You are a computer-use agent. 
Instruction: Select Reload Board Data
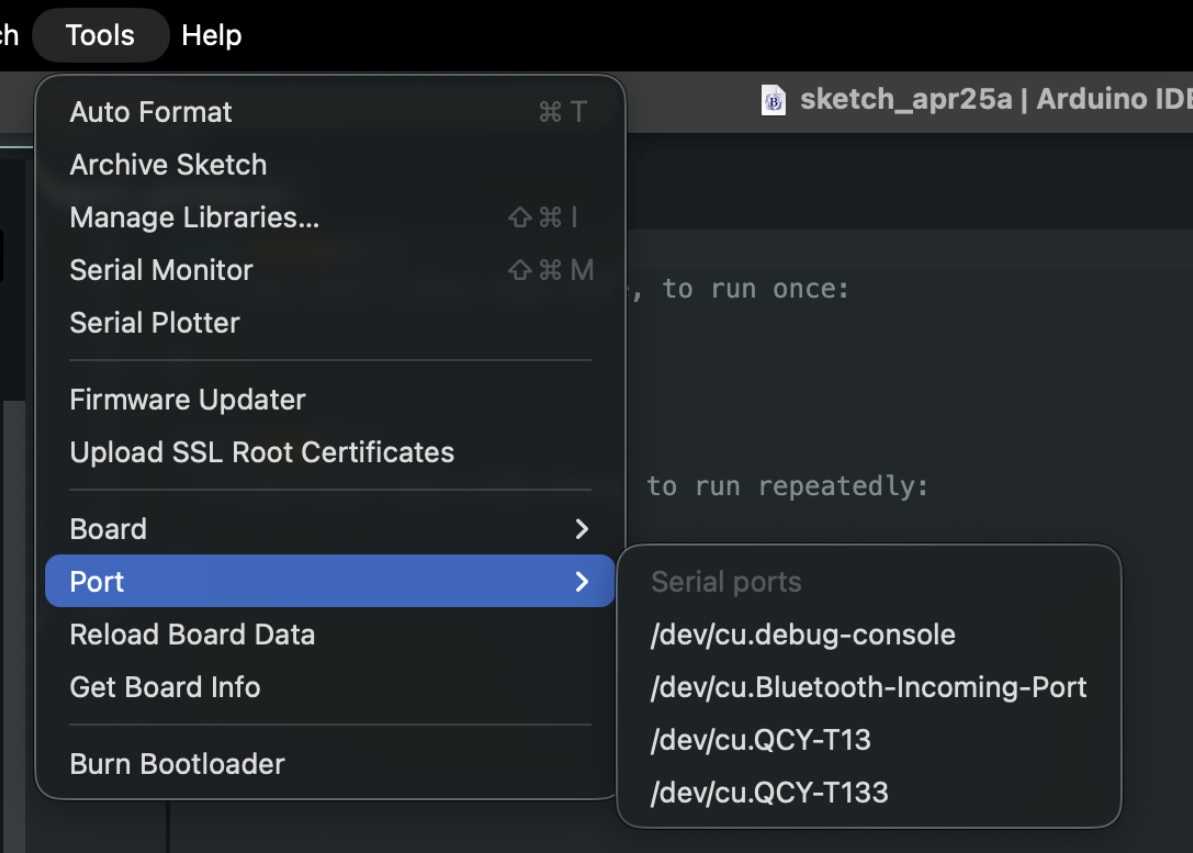(329, 634)
